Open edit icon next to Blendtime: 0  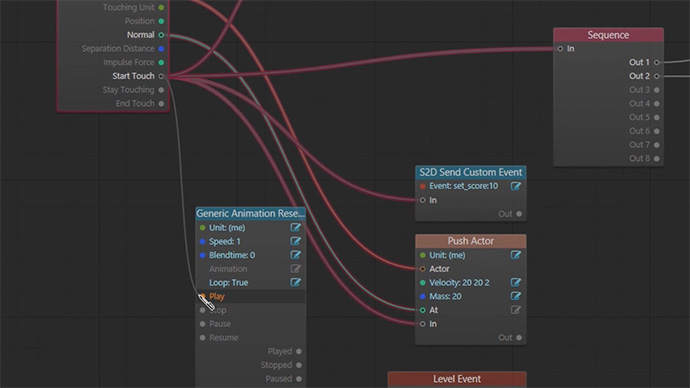(295, 255)
